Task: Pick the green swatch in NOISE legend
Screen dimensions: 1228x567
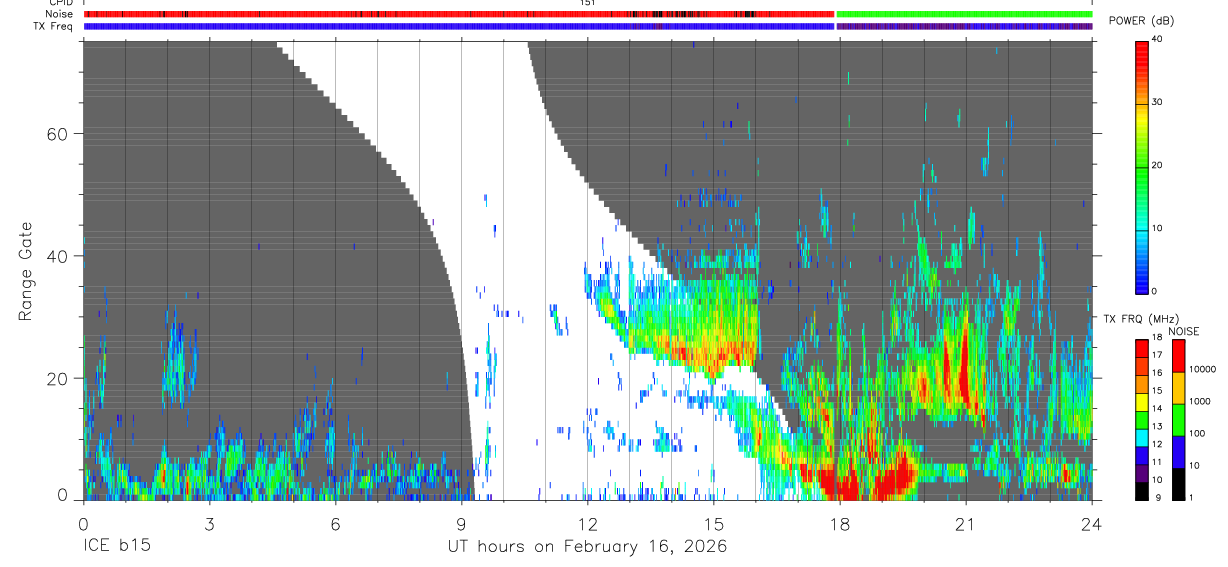Action: 1177,420
